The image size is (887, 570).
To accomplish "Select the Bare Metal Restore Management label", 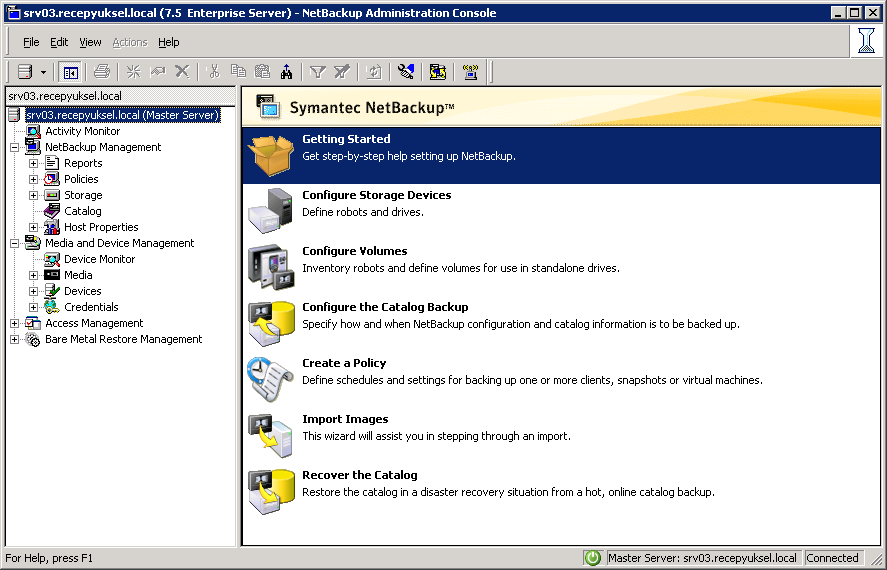I will tap(123, 339).
